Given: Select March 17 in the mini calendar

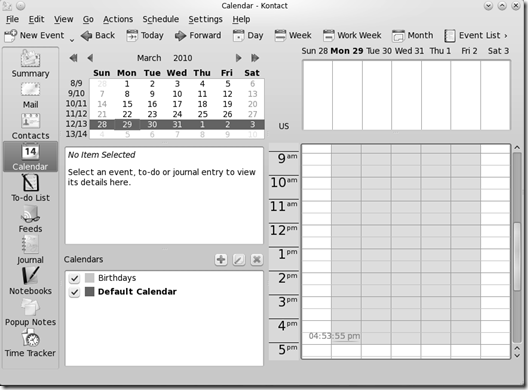Looking at the screenshot, I should [x=177, y=104].
